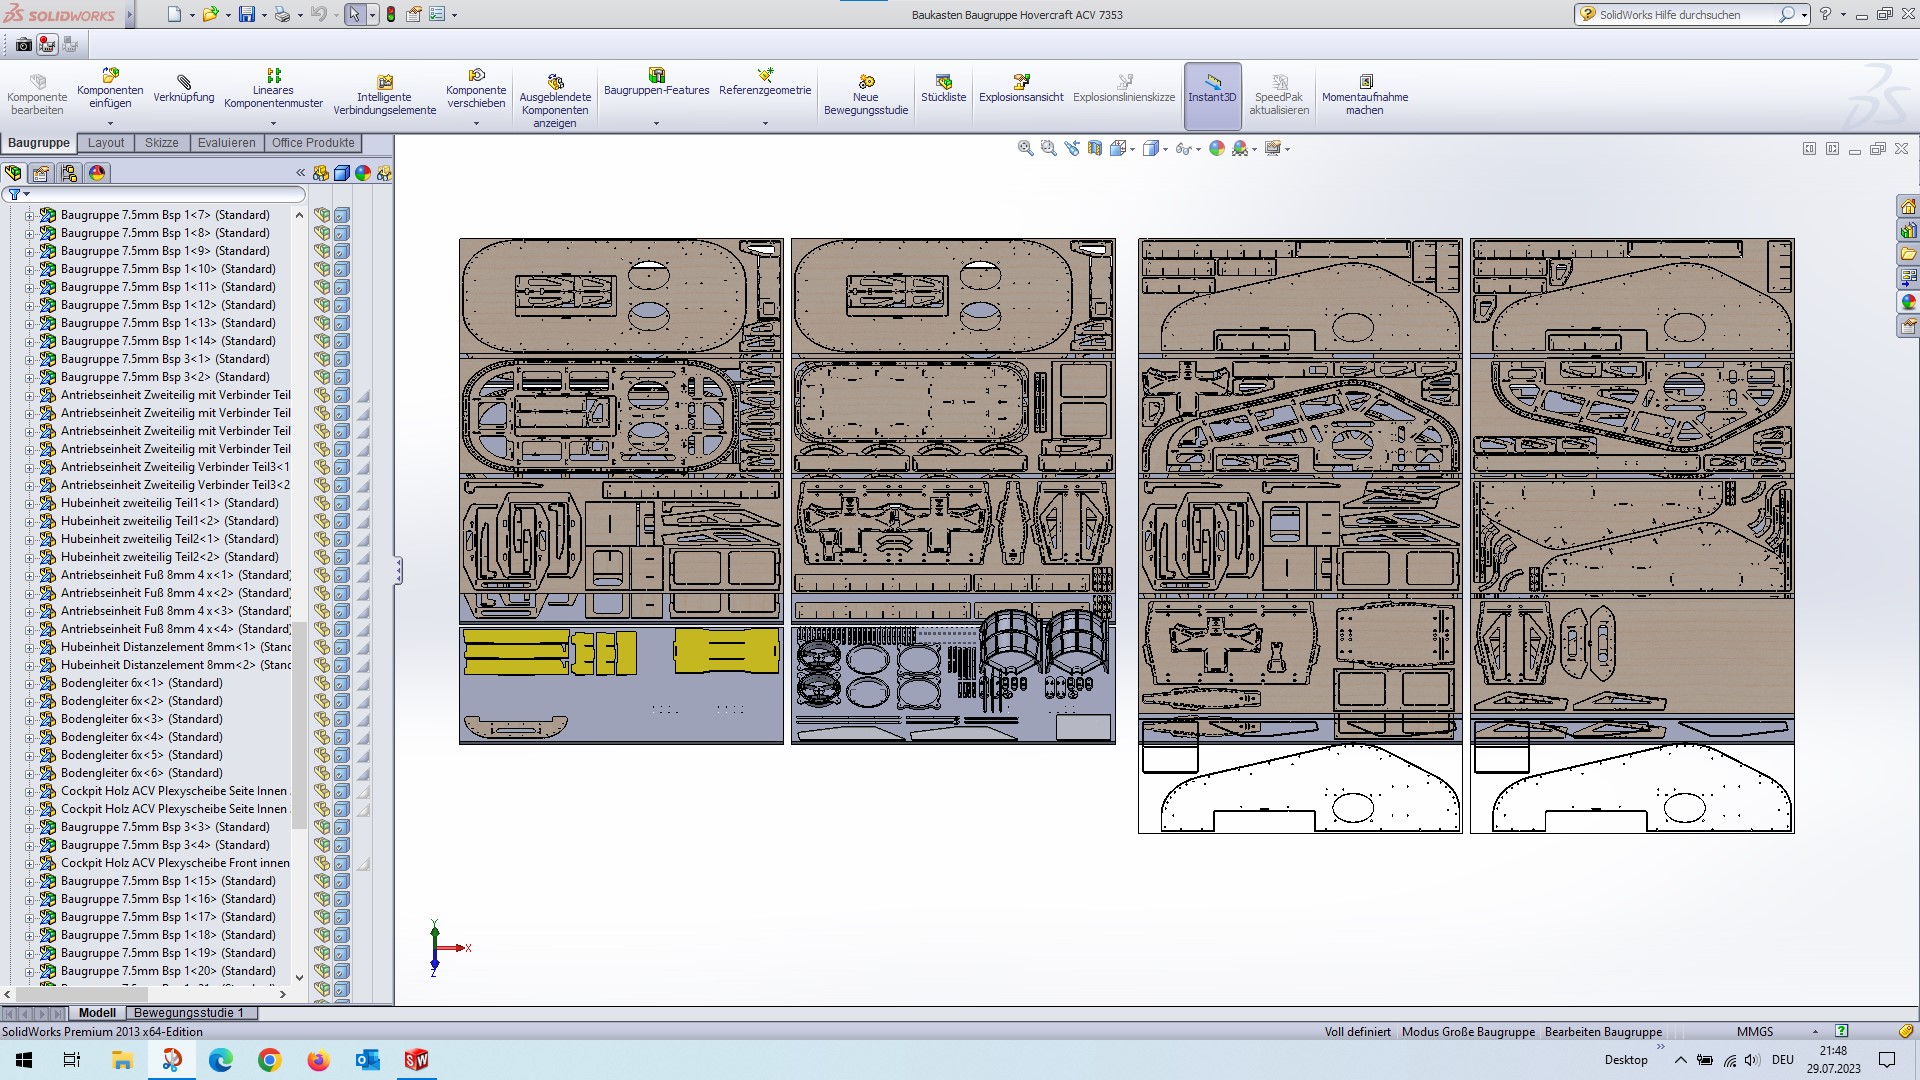Toggle the Instant3D mode
Screen dimensions: 1920x1080
point(1212,88)
